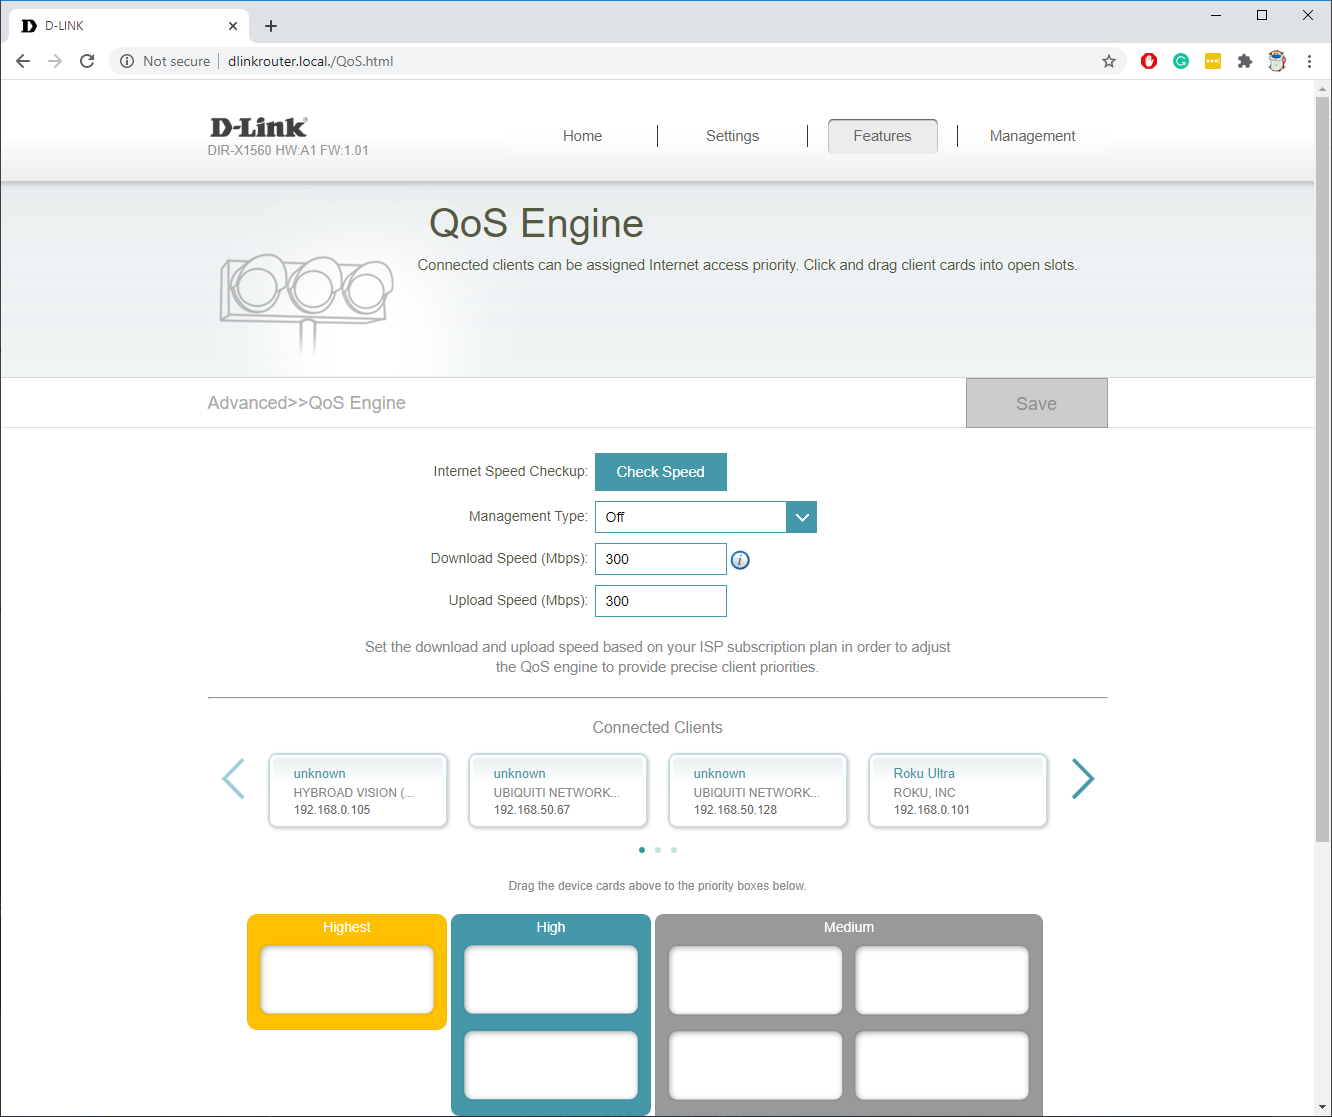Show next connected clients with right arrow

pyautogui.click(x=1083, y=779)
